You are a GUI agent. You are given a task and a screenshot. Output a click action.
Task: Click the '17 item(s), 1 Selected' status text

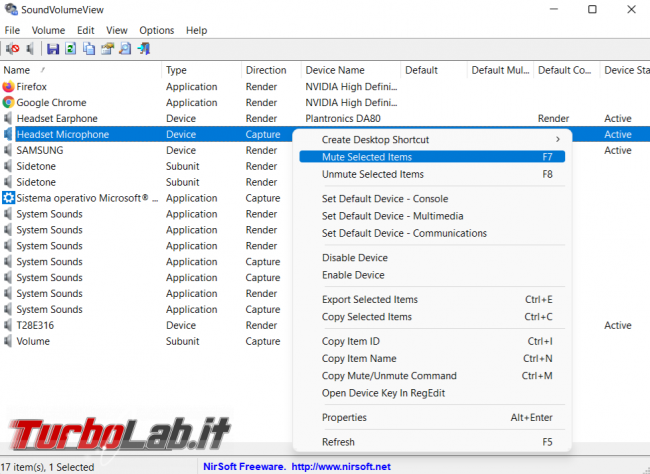(x=47, y=467)
